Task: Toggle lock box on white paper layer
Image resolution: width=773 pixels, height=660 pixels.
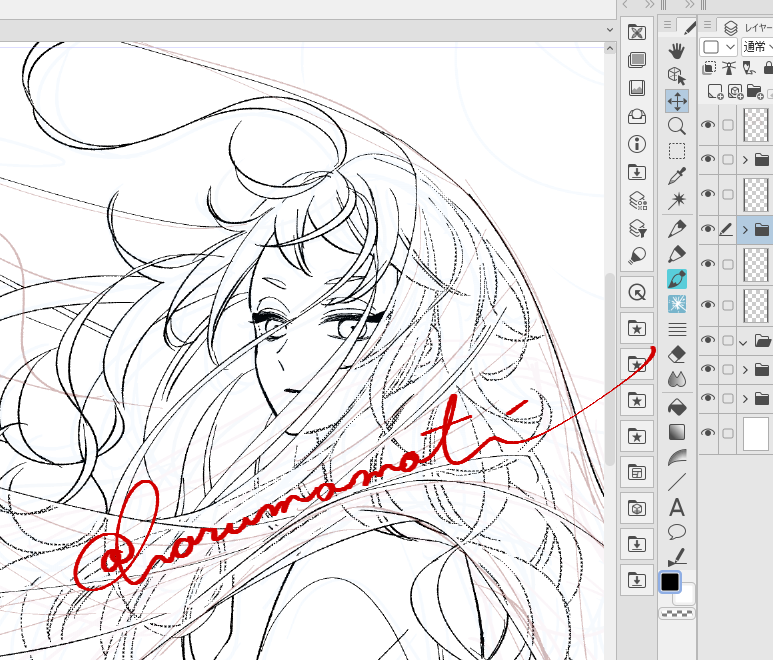Action: [x=728, y=433]
